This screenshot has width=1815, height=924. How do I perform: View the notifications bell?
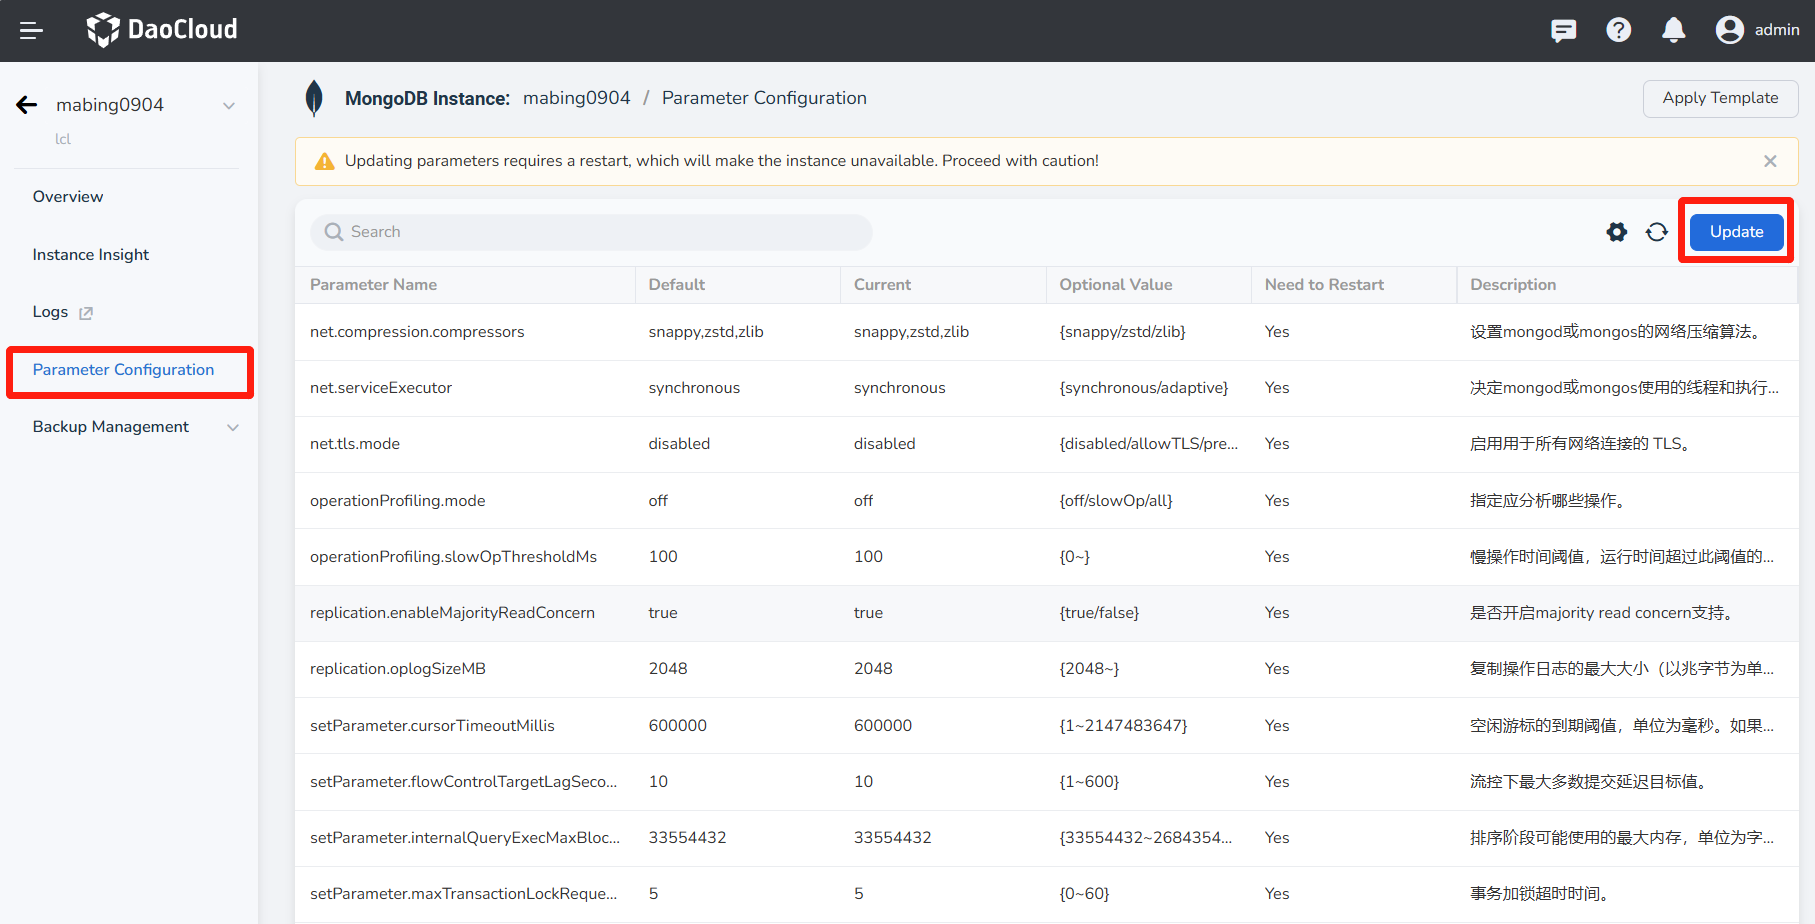click(1672, 30)
